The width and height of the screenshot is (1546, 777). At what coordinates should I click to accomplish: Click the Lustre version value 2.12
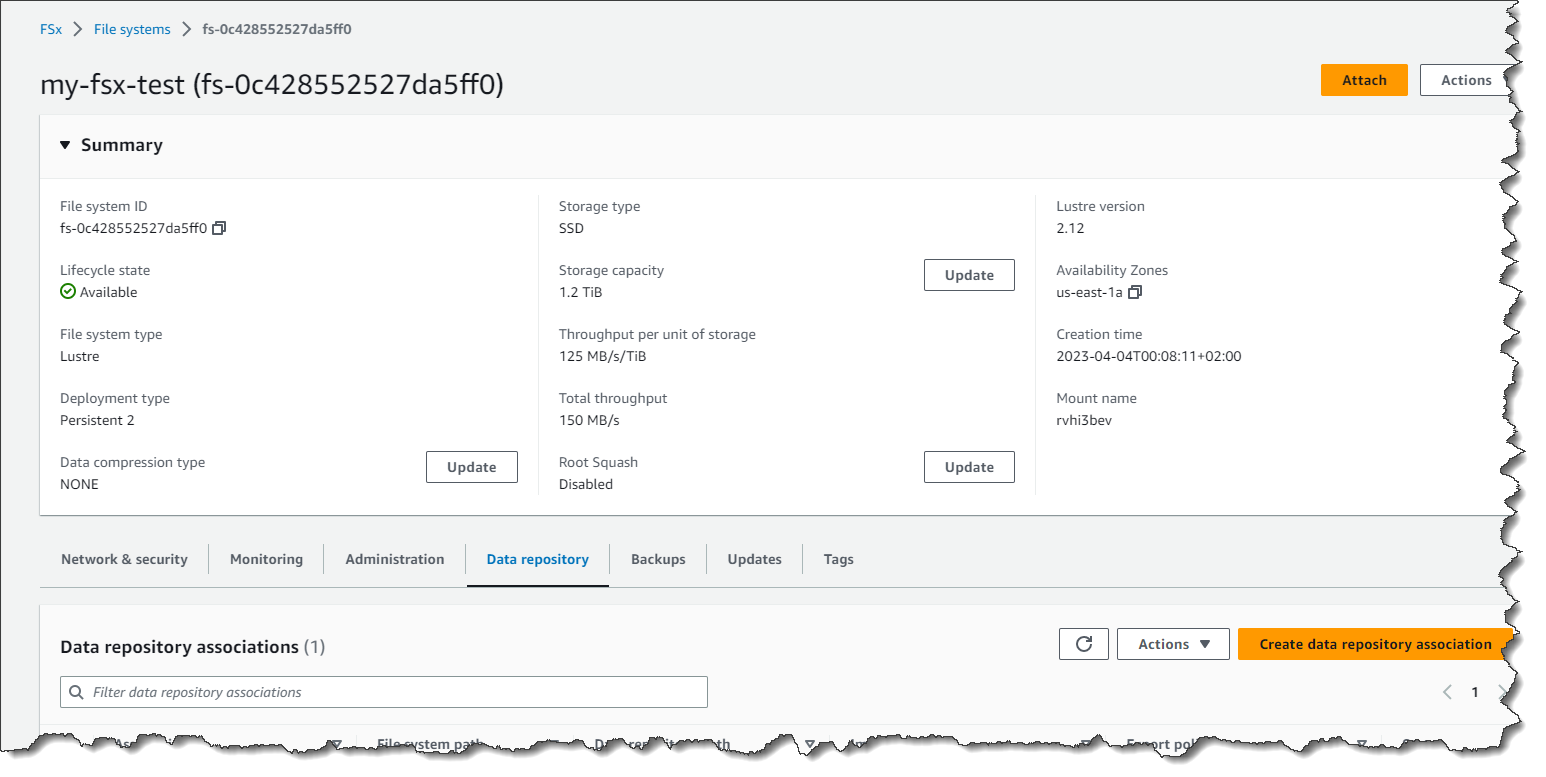pos(1070,228)
